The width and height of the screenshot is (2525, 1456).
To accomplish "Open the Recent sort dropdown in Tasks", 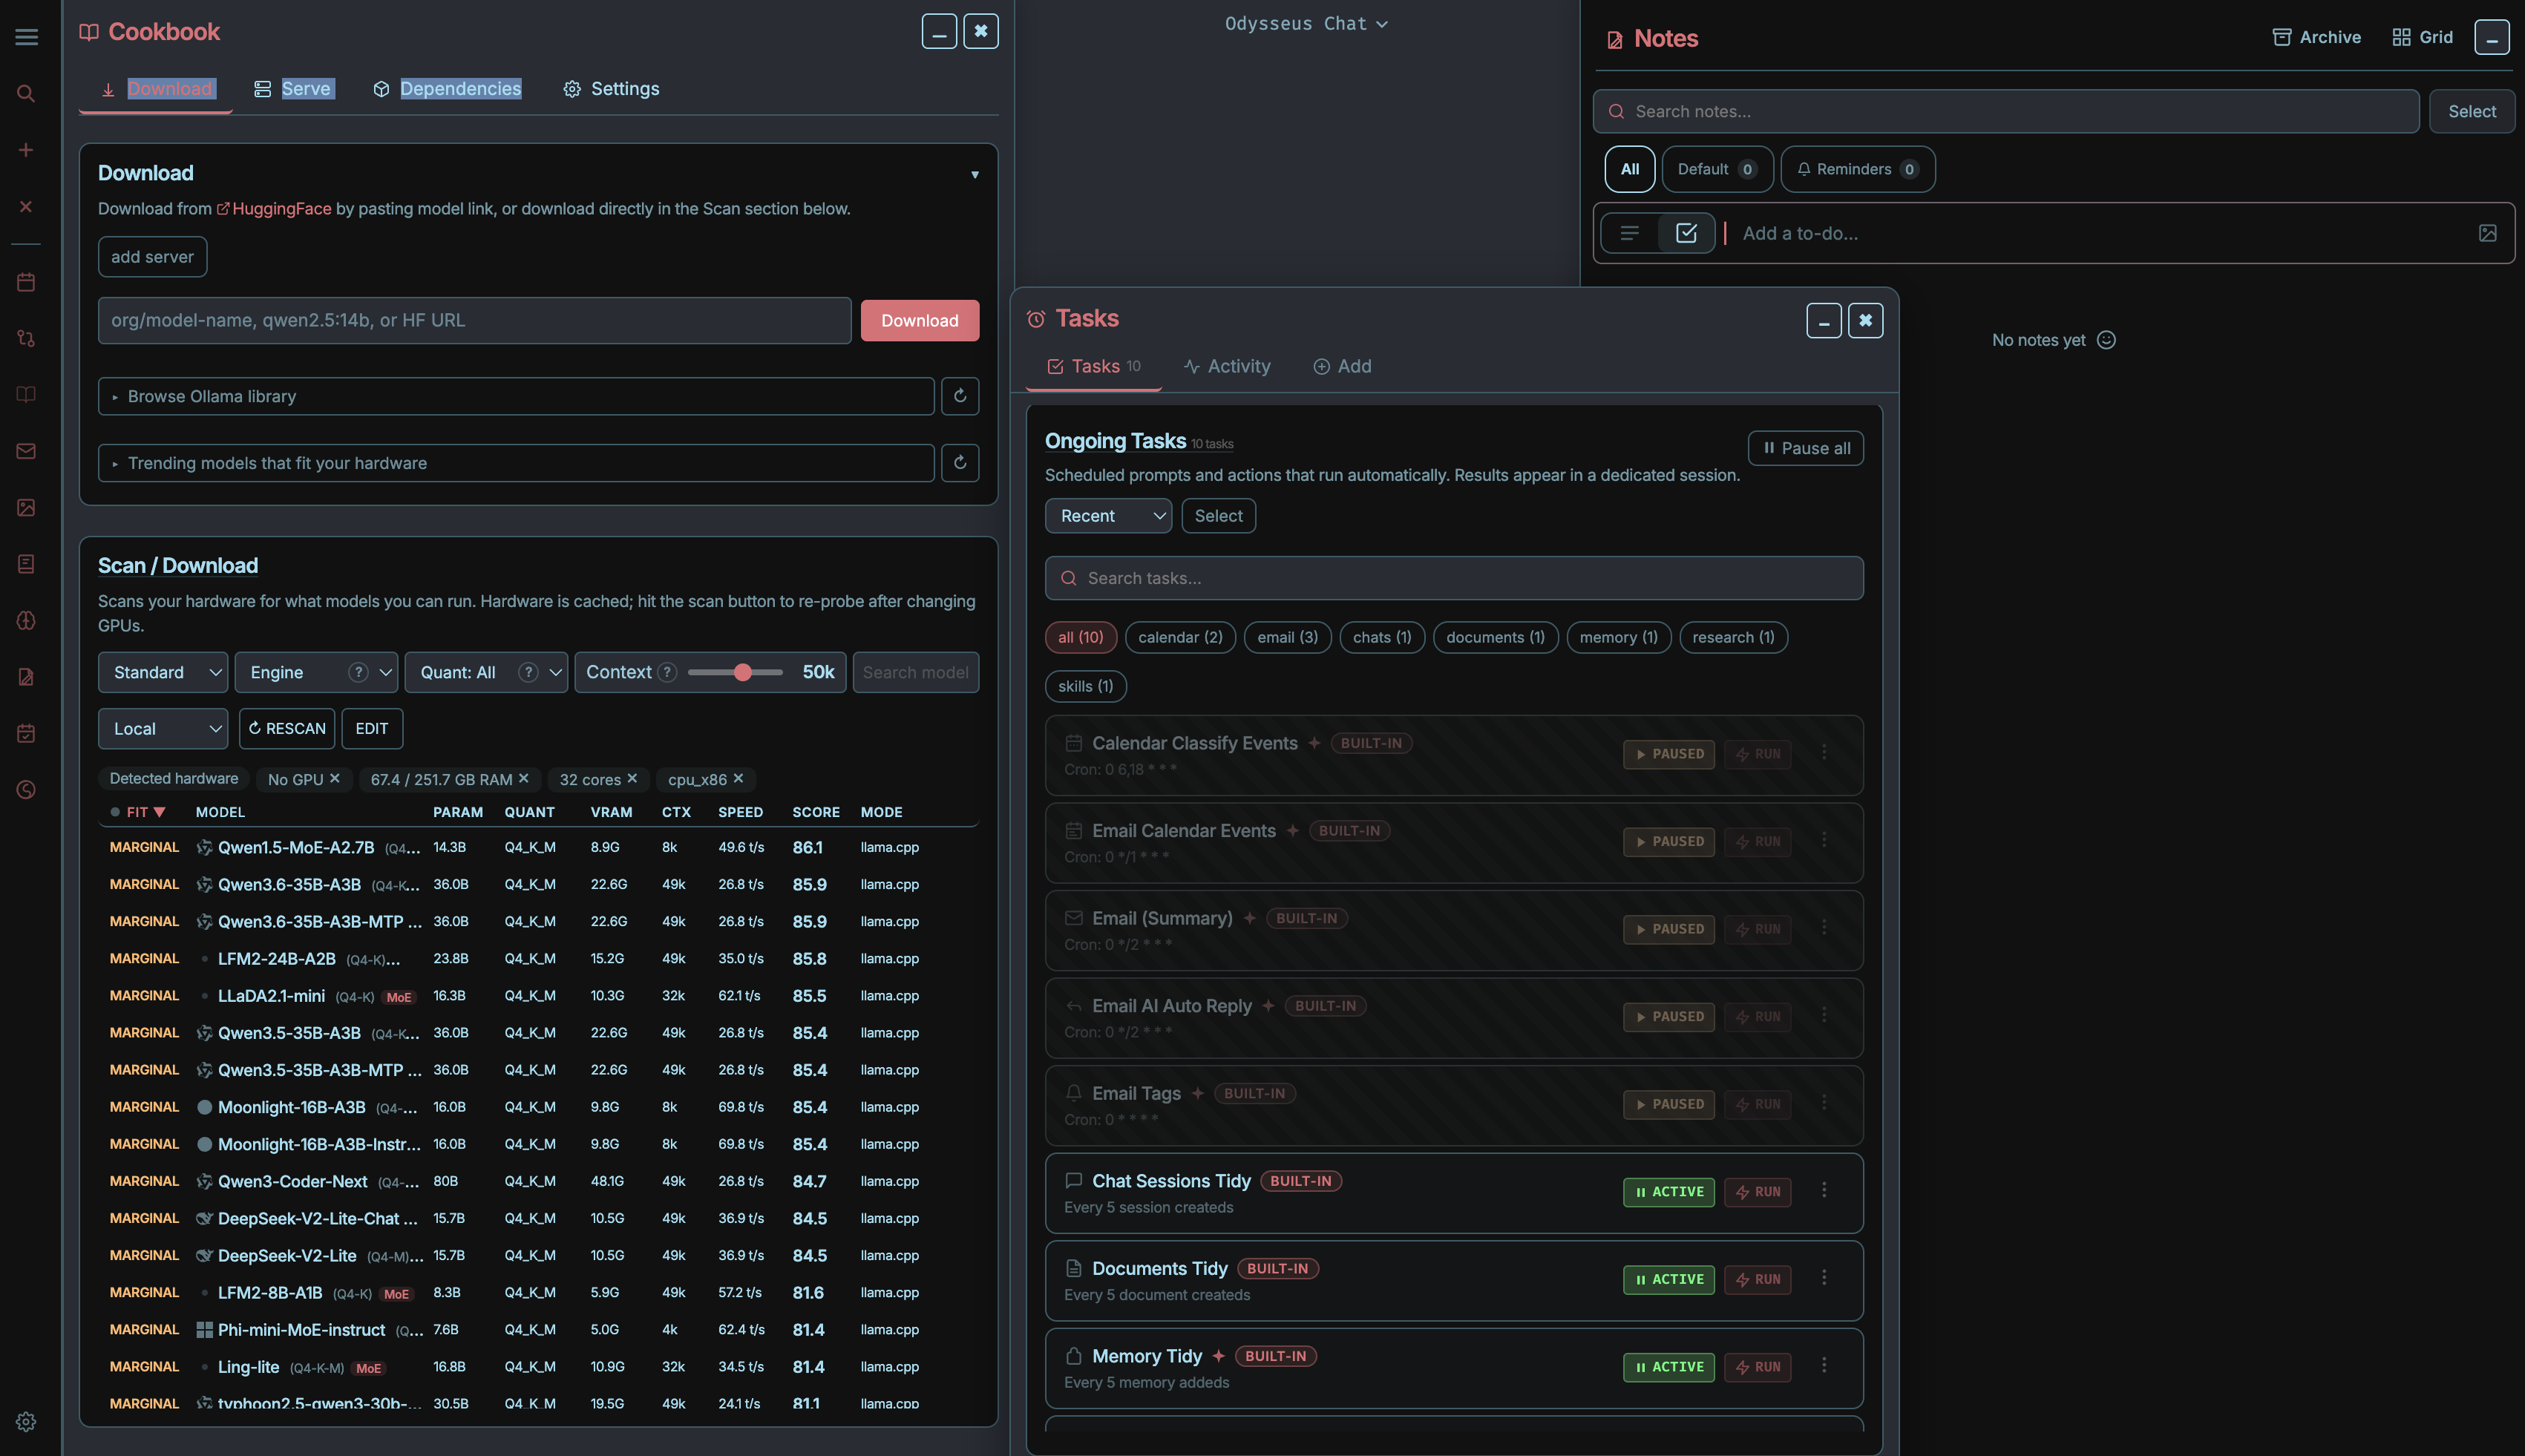I will click(x=1108, y=516).
